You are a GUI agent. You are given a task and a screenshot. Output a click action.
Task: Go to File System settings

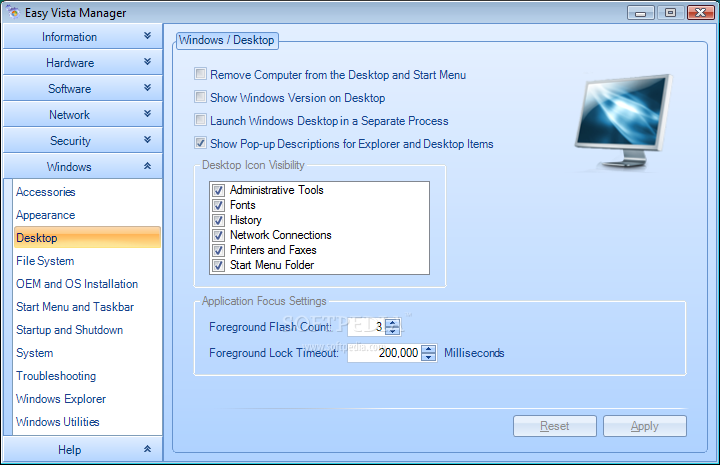coord(45,261)
